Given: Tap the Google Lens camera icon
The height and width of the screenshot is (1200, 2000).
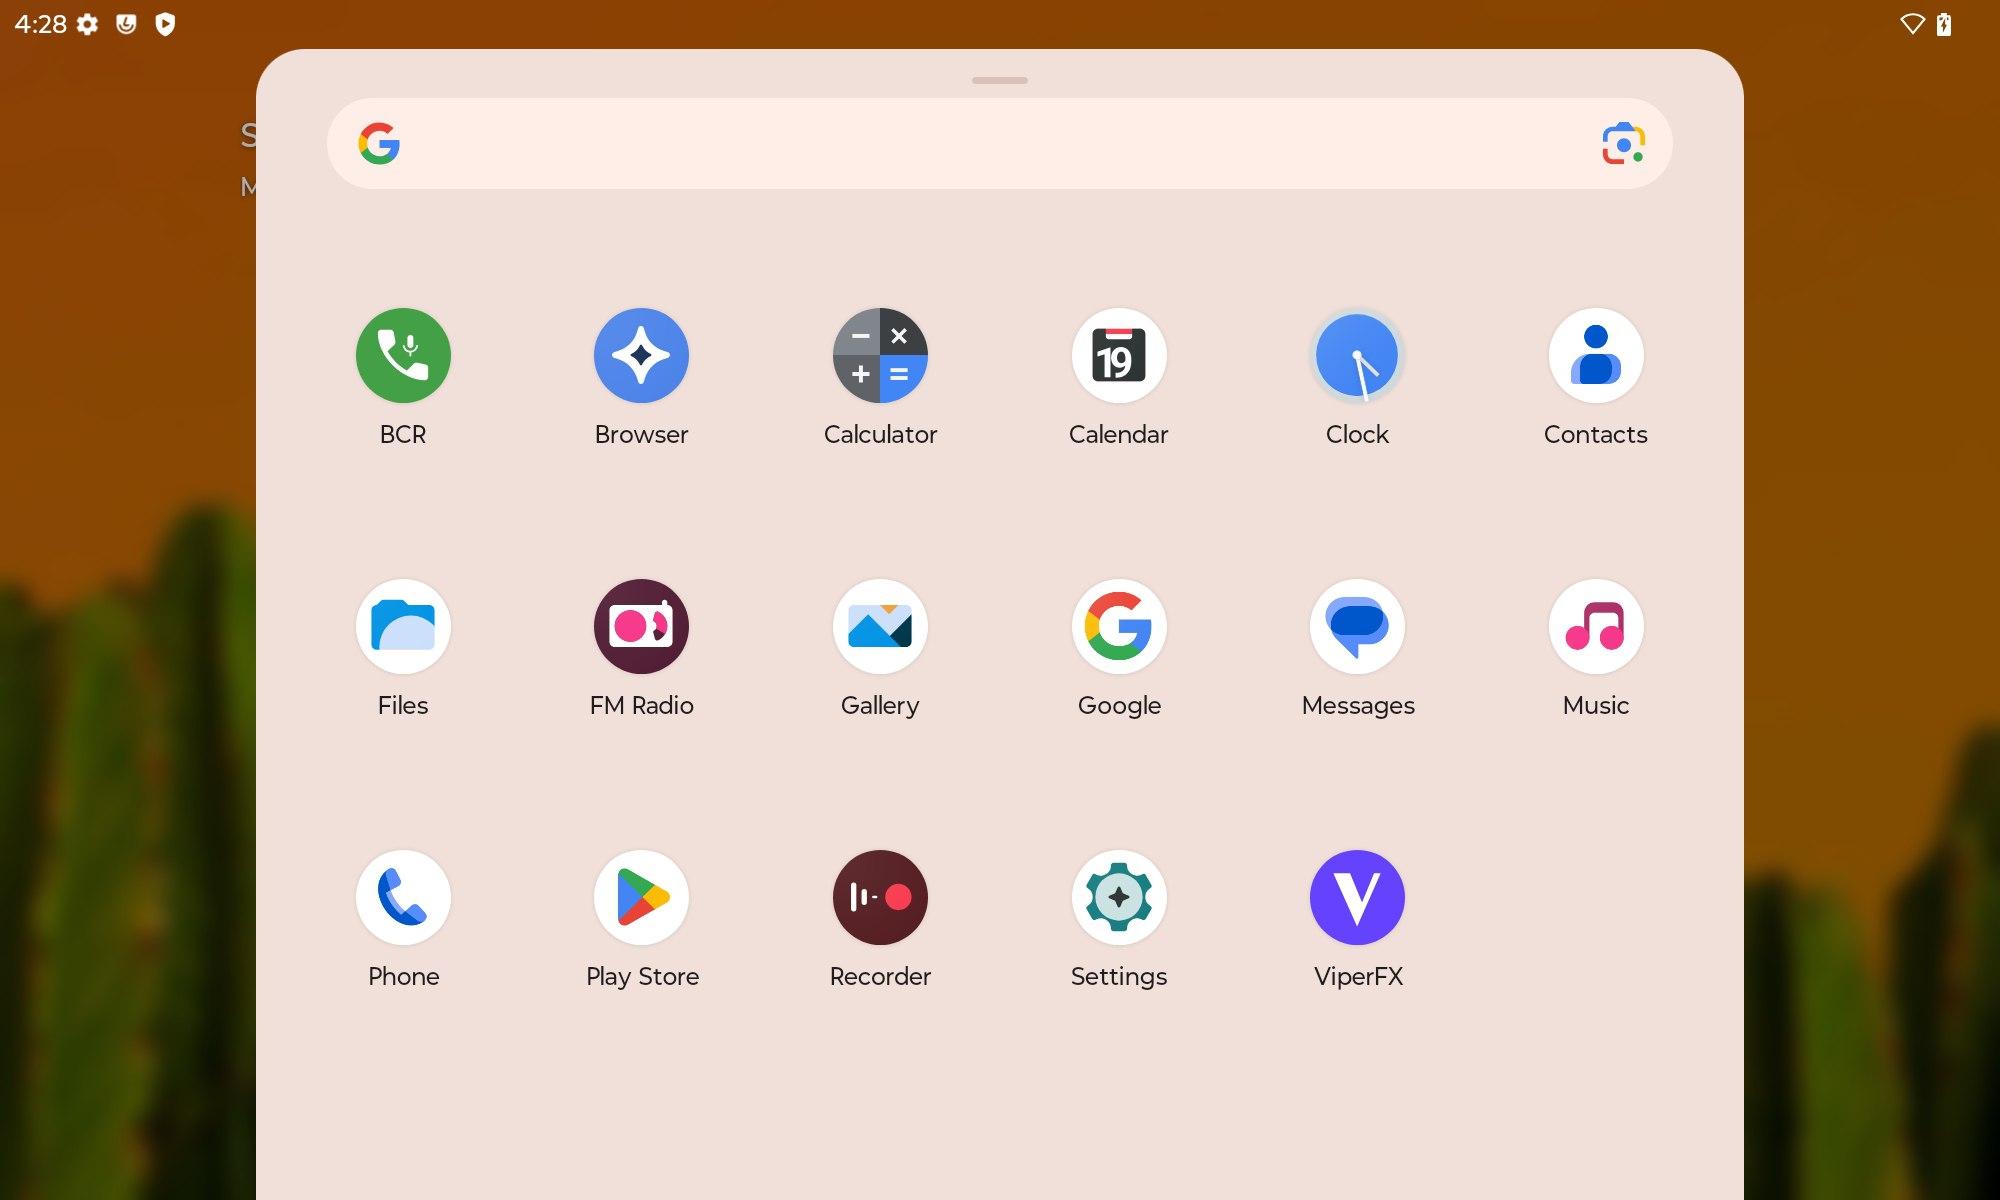Looking at the screenshot, I should (1623, 144).
